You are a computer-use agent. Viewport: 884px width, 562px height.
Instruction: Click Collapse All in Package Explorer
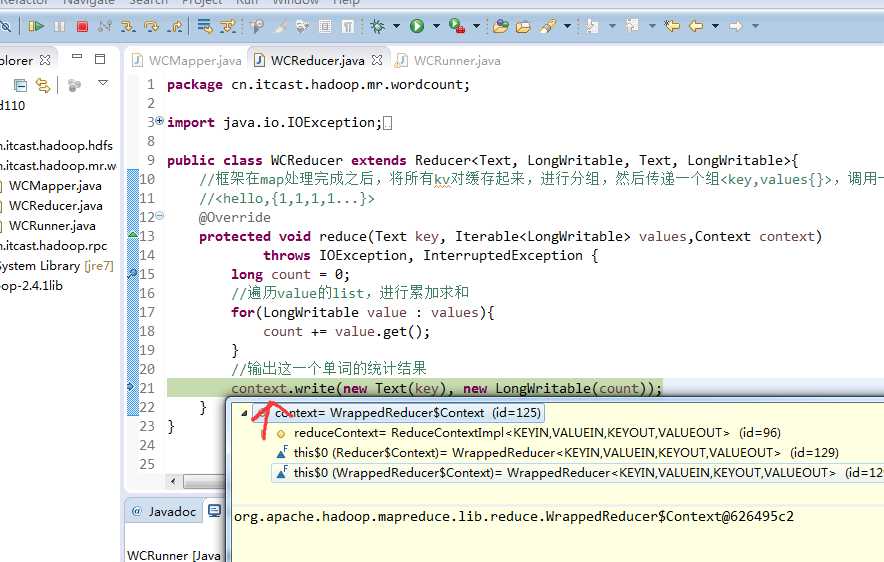point(20,85)
